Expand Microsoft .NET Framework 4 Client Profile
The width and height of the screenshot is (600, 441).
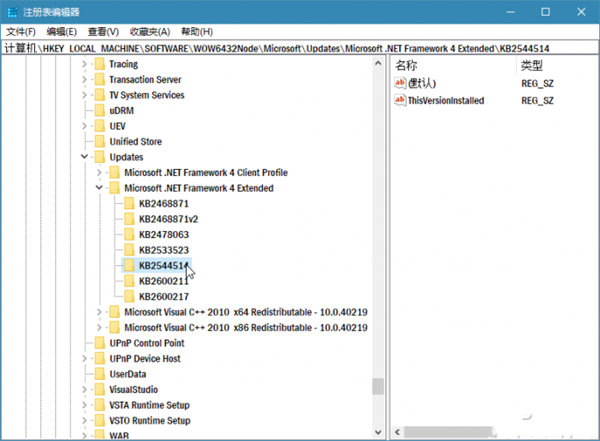click(98, 173)
